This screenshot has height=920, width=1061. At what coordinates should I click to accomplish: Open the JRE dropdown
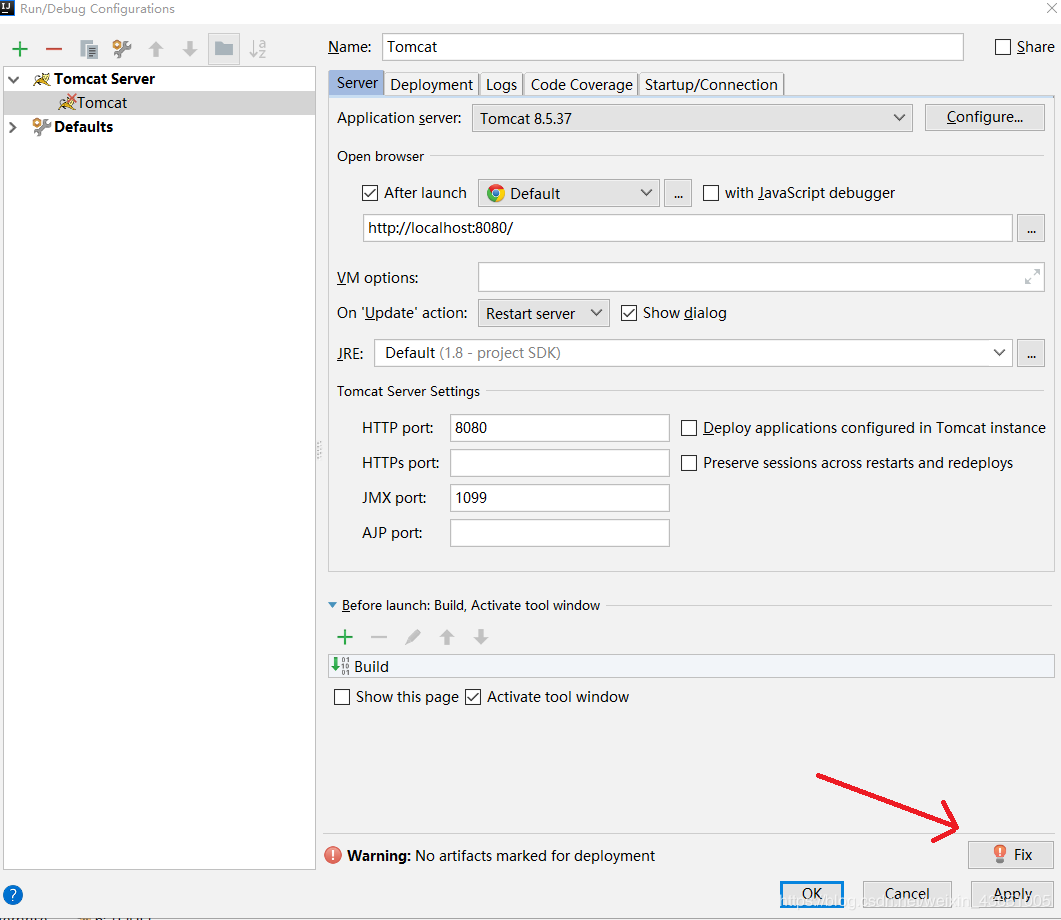tap(693, 353)
